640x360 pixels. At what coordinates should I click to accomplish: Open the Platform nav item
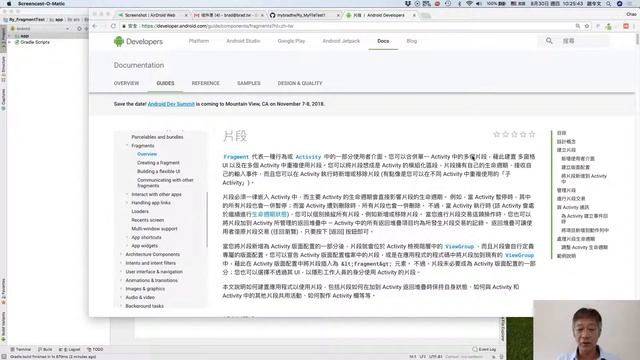click(199, 41)
